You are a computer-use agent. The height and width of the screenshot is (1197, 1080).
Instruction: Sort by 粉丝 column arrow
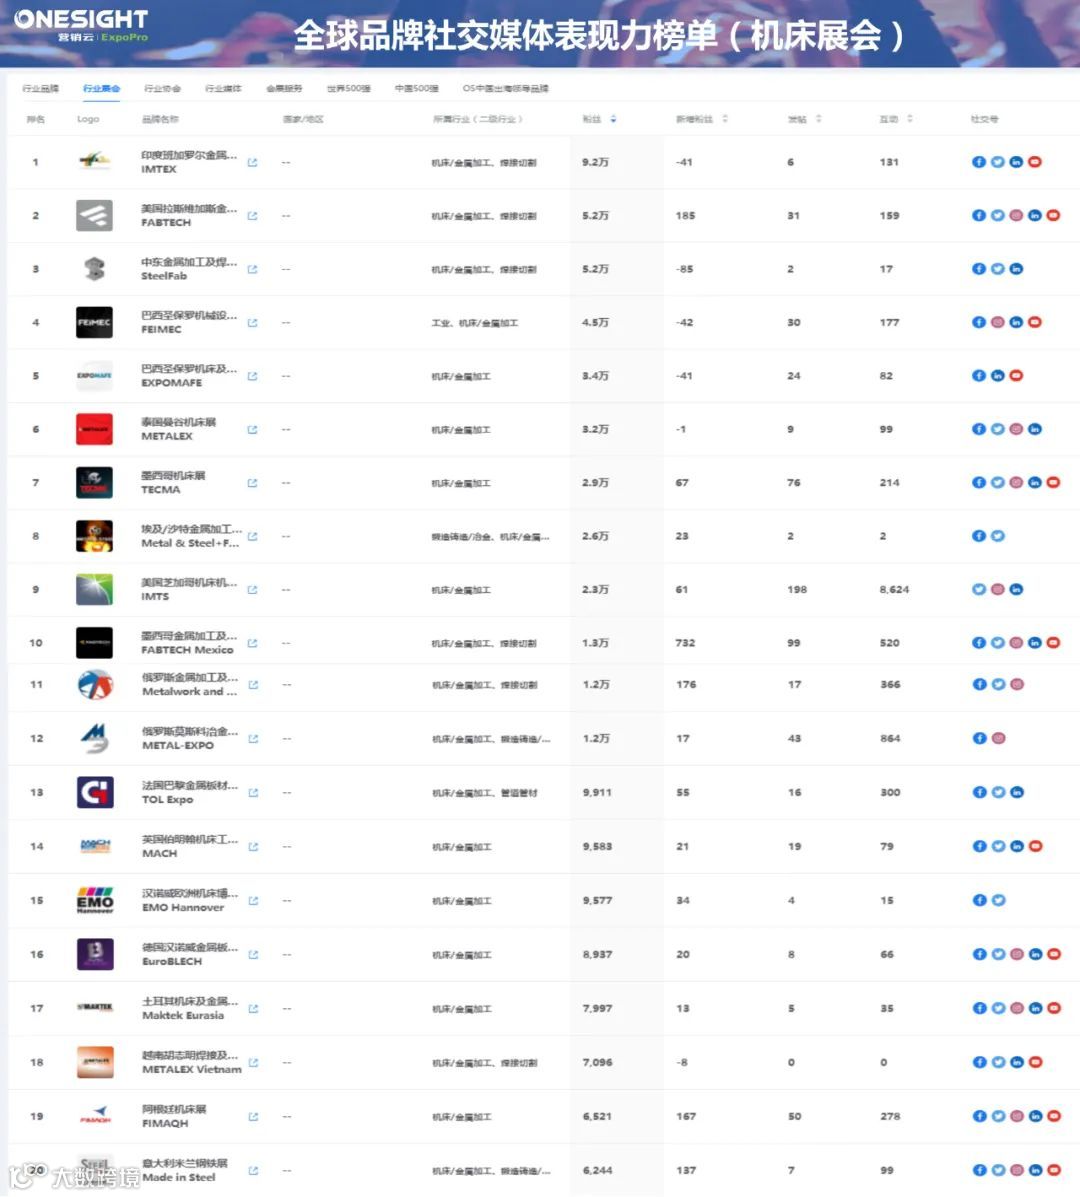click(x=613, y=119)
